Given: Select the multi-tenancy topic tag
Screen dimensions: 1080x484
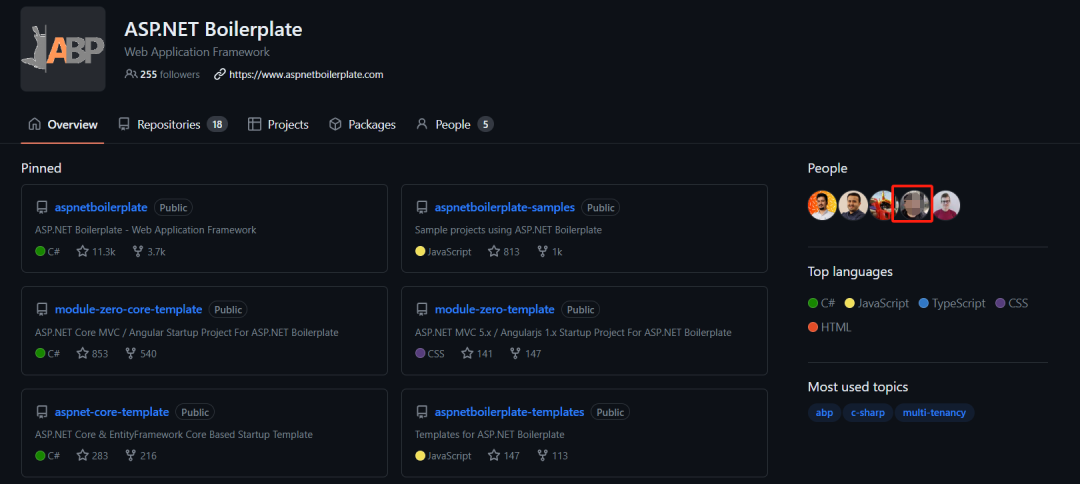Looking at the screenshot, I should [934, 413].
